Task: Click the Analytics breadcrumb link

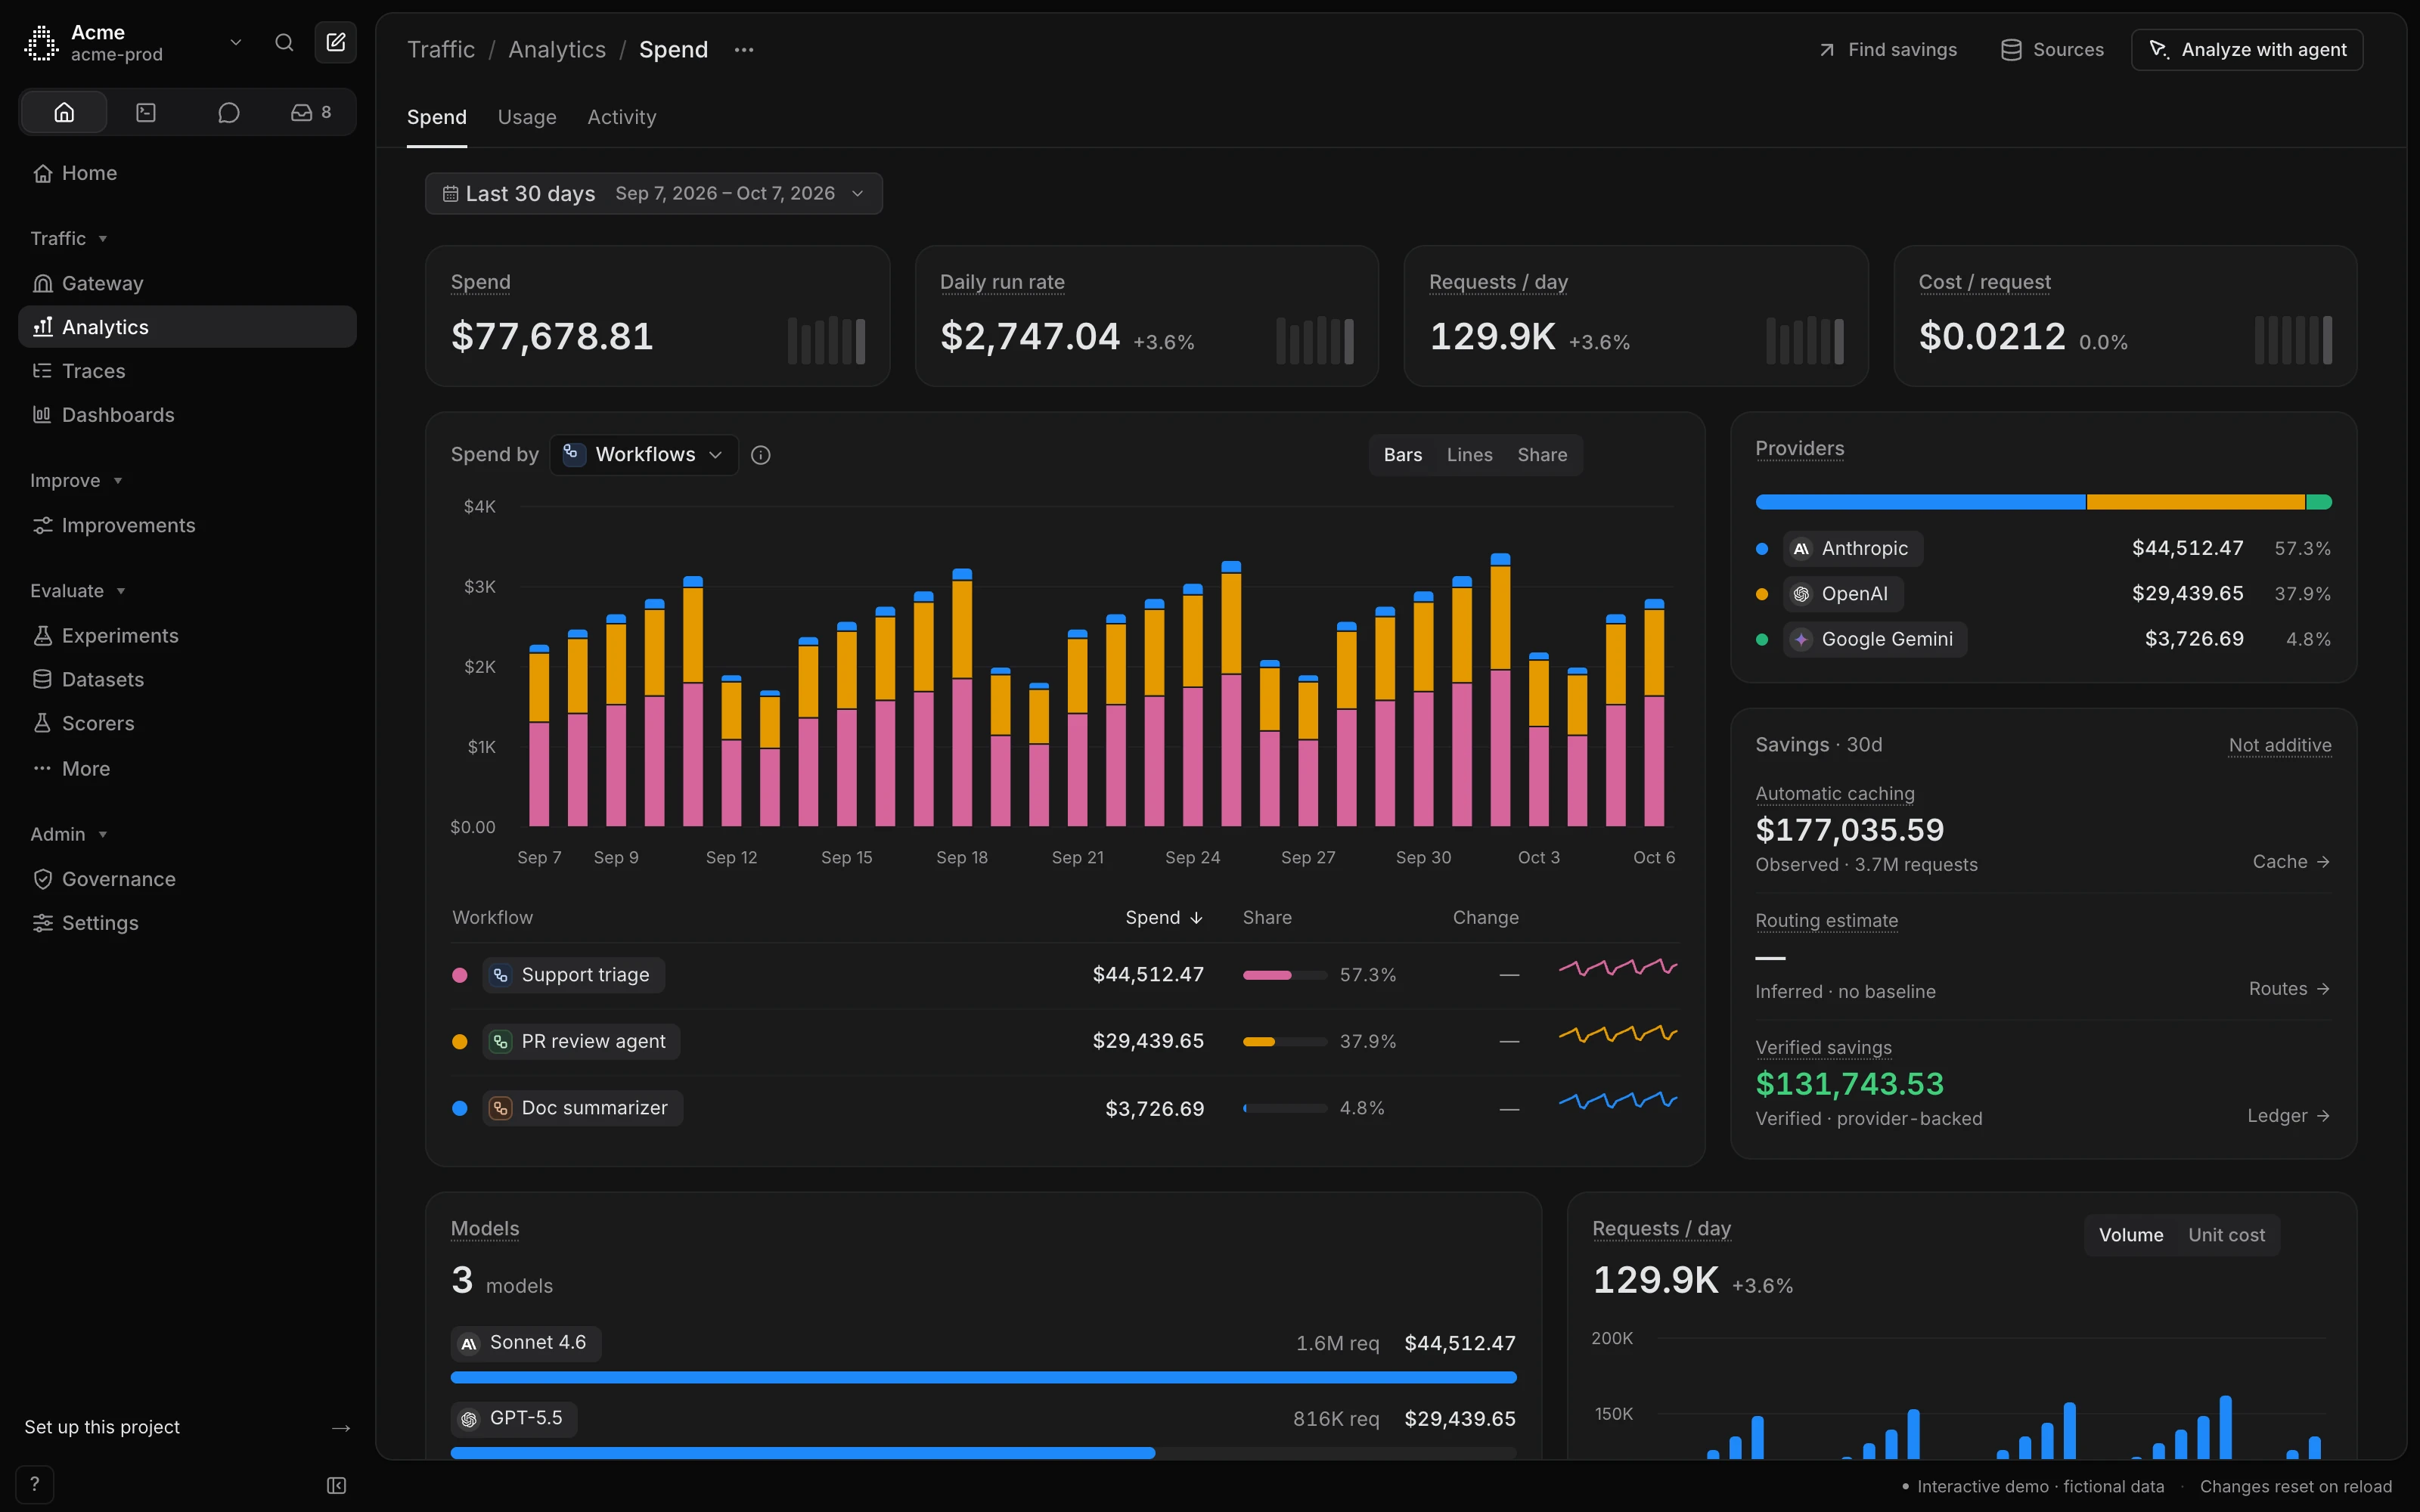Action: click(557, 50)
